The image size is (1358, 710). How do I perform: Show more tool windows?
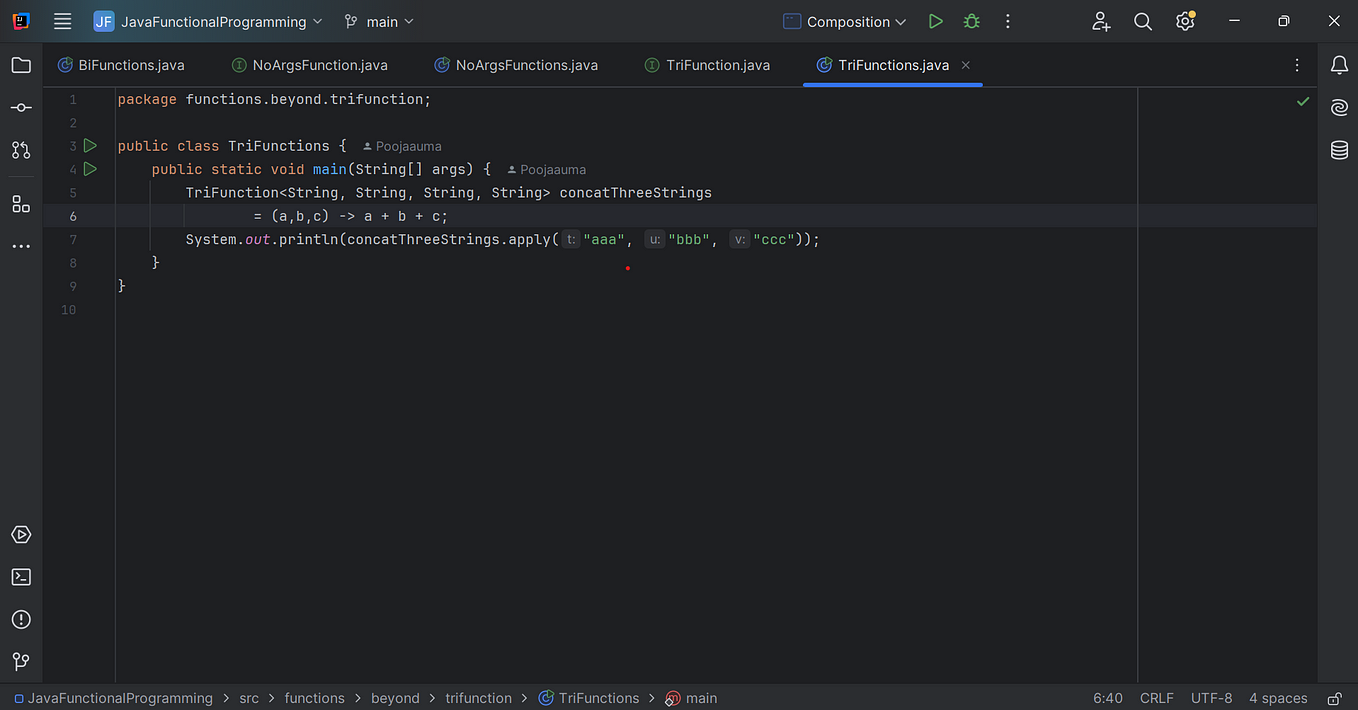[x=21, y=246]
